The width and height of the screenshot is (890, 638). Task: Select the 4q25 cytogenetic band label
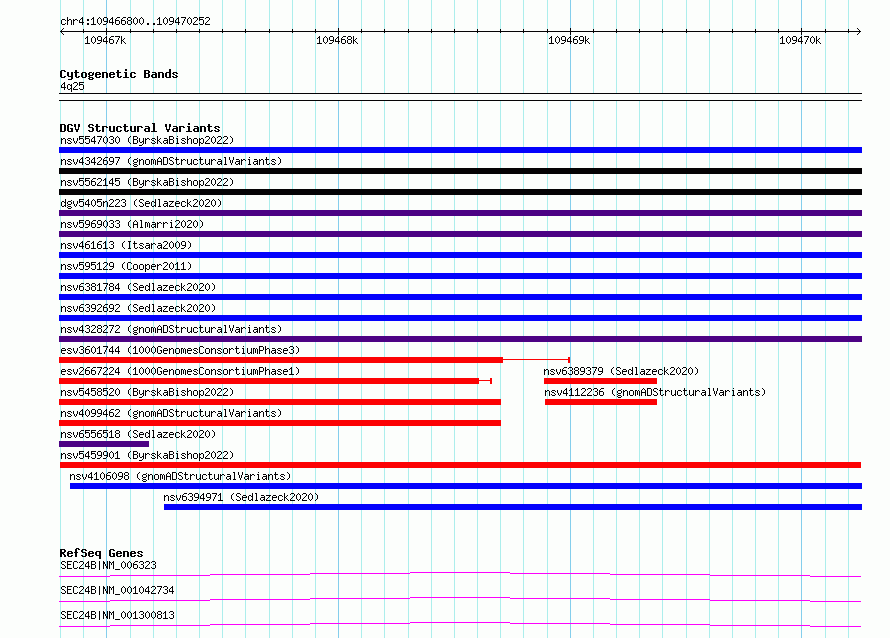tap(72, 86)
